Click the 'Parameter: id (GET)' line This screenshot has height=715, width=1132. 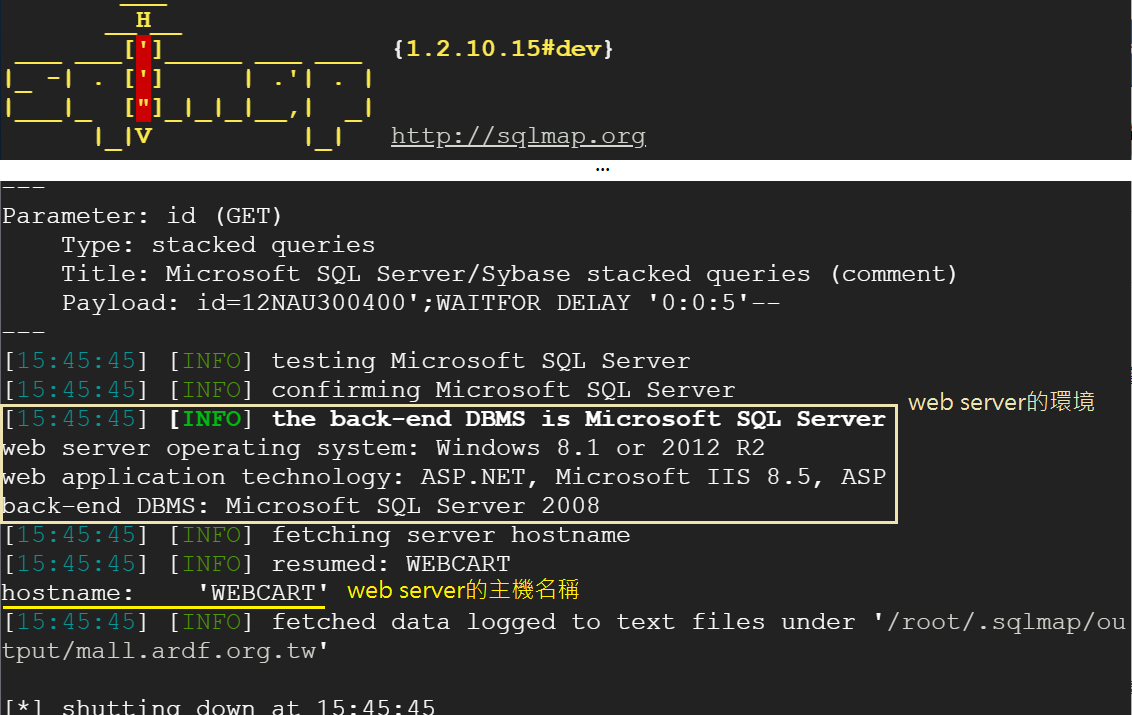coord(142,215)
